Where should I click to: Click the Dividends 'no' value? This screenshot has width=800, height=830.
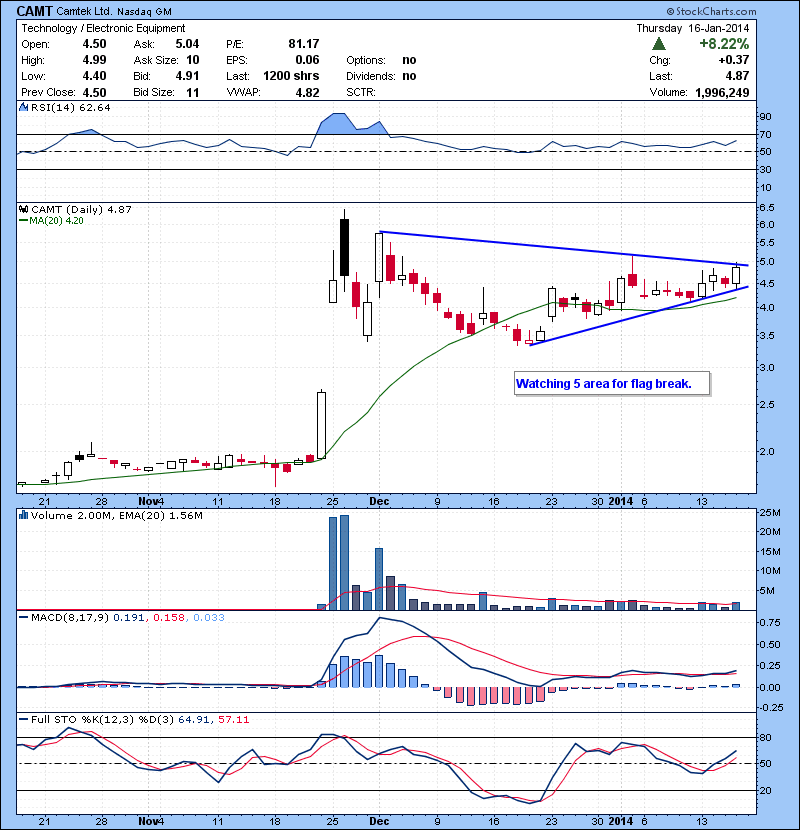[409, 76]
